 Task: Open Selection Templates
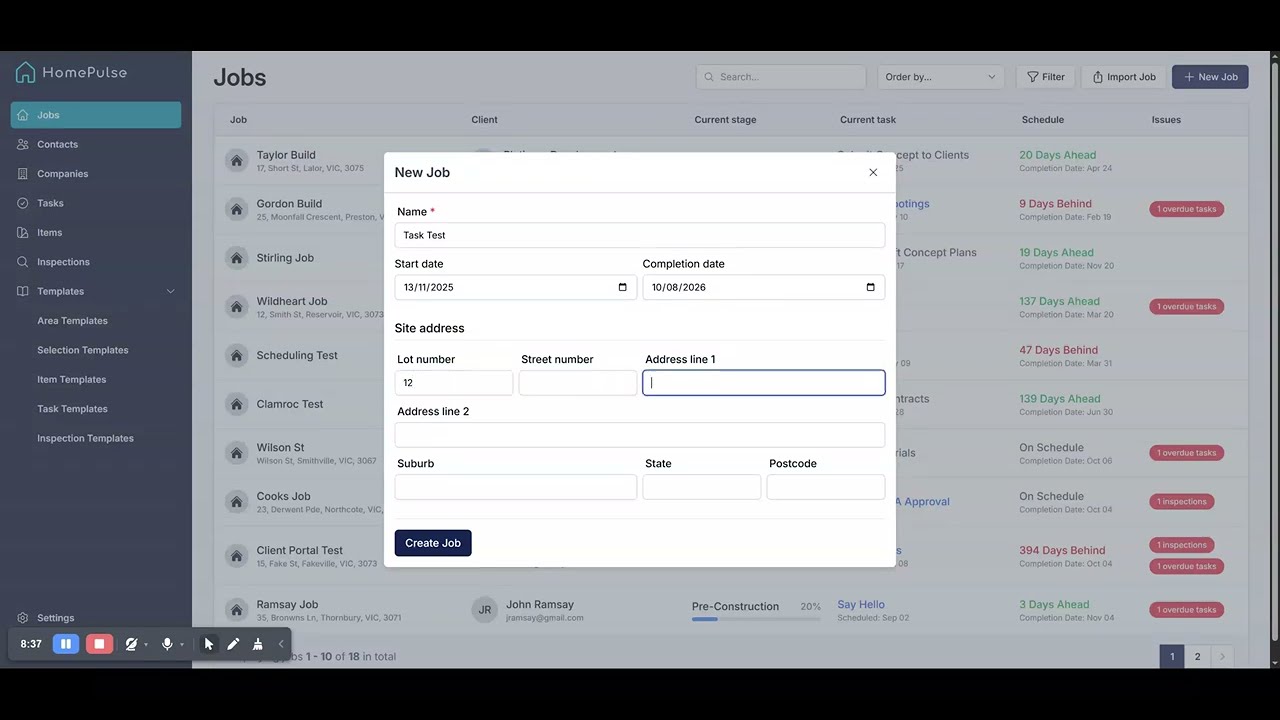pyautogui.click(x=83, y=350)
